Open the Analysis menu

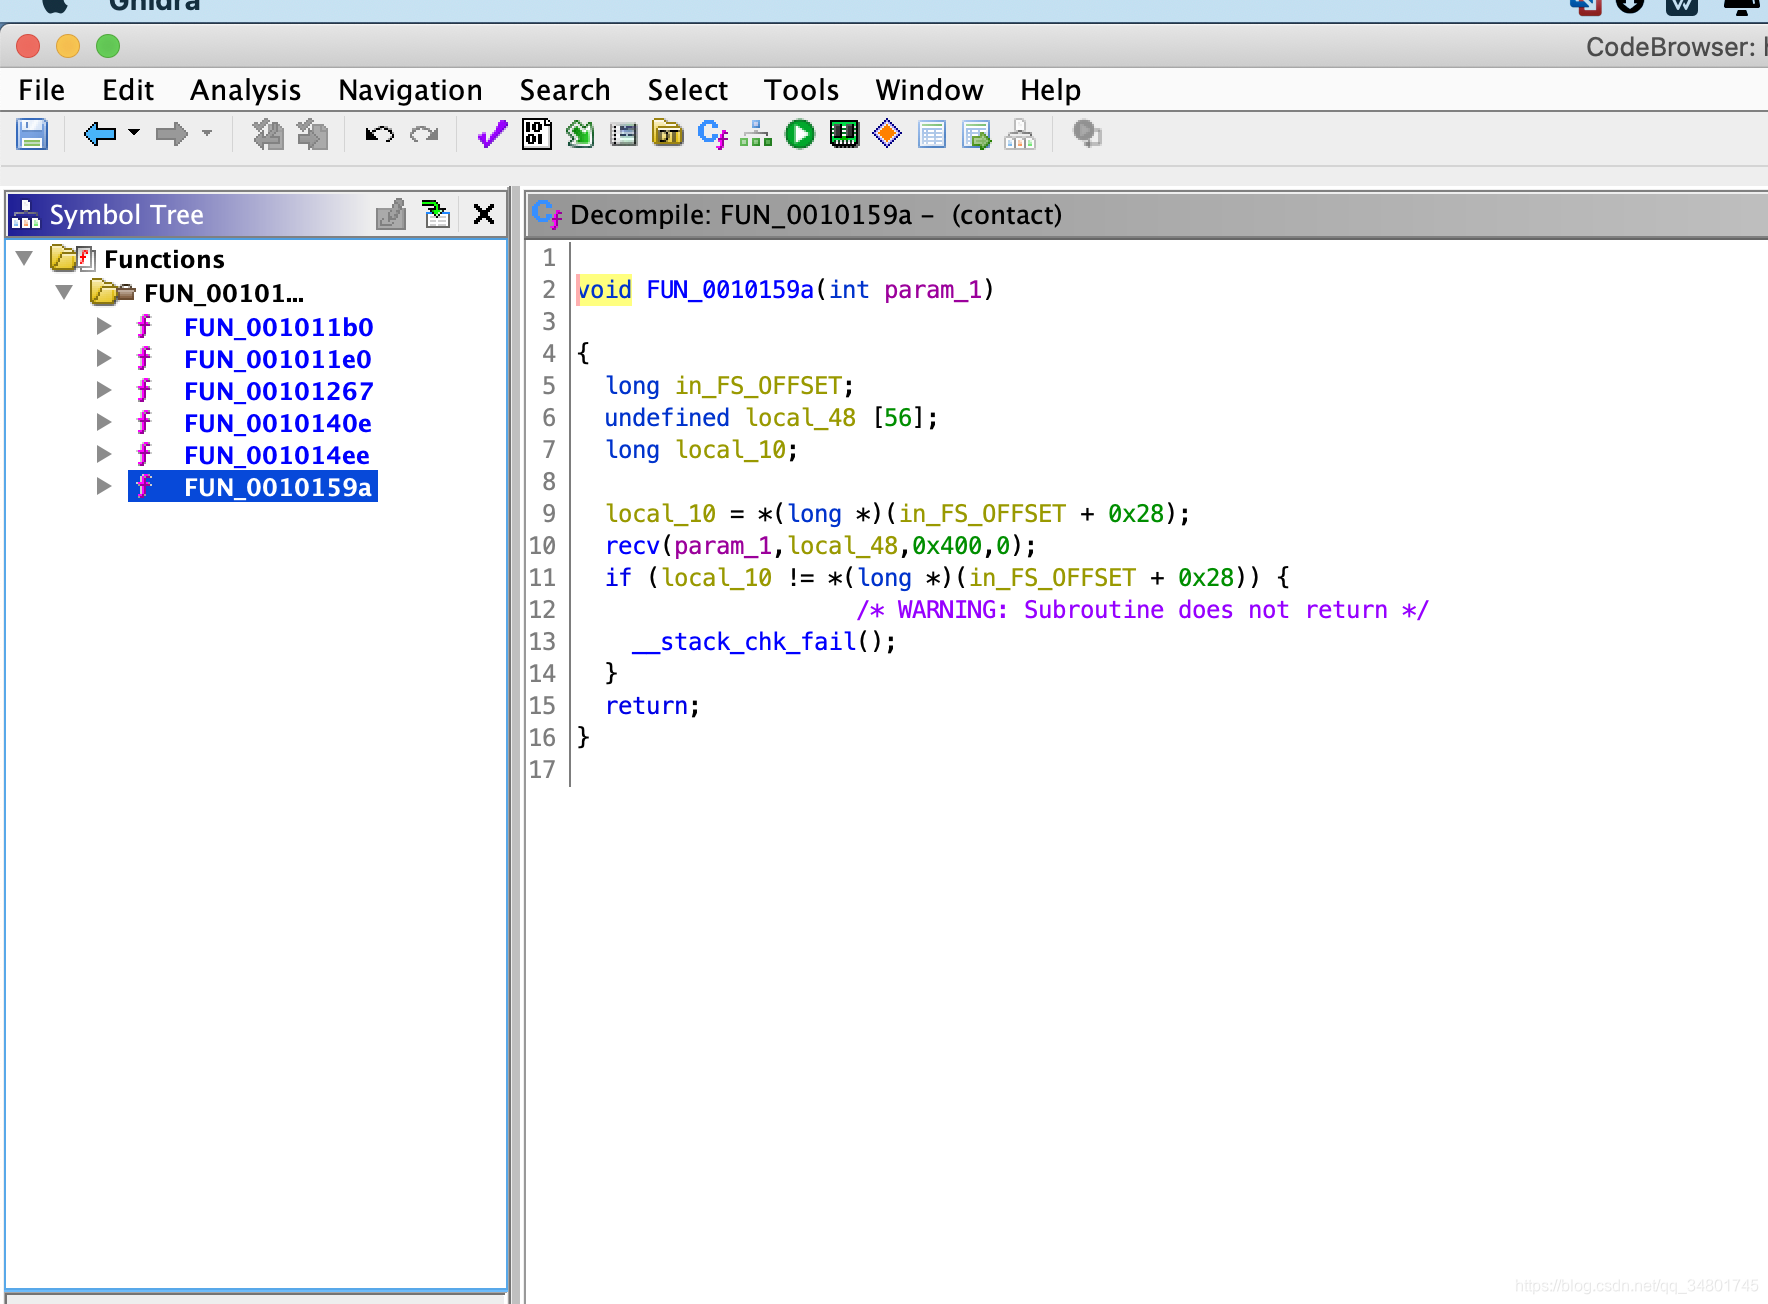tap(246, 90)
